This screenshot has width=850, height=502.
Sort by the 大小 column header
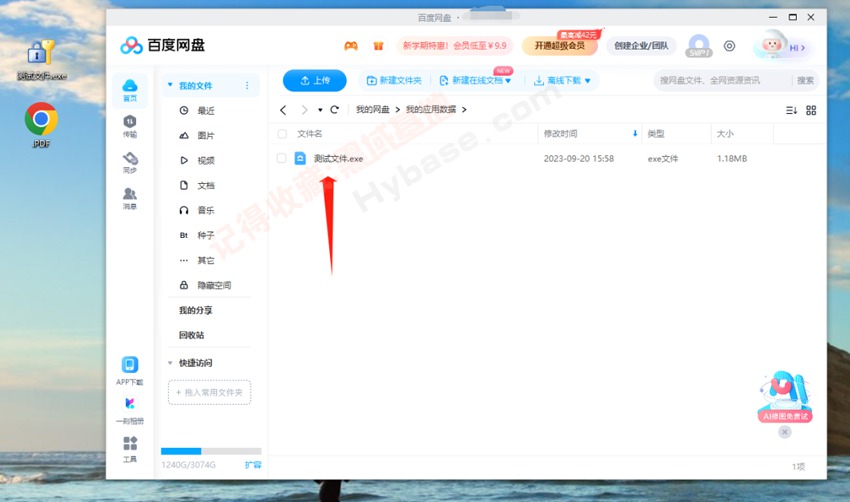725,134
